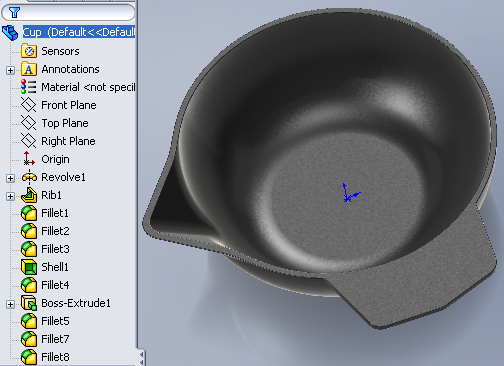The height and width of the screenshot is (366, 504).
Task: Select the Material icon
Action: [x=29, y=87]
